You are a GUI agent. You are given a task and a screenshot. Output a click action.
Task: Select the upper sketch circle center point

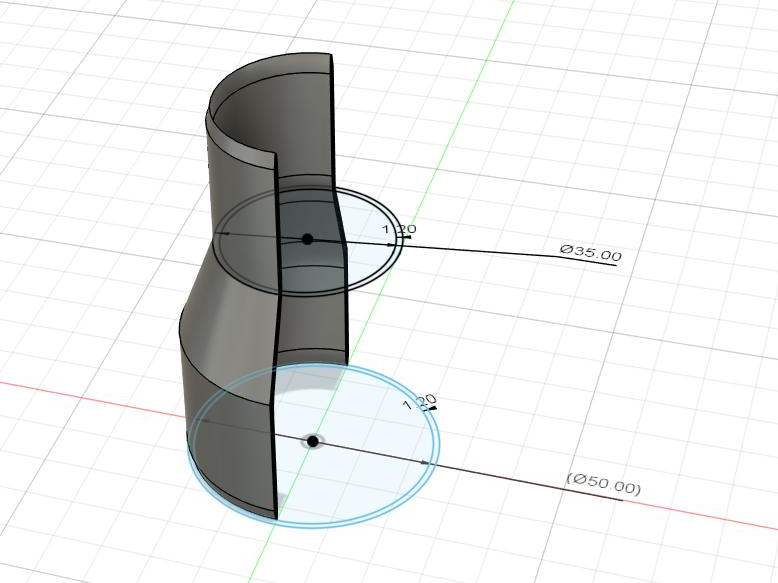click(x=307, y=239)
